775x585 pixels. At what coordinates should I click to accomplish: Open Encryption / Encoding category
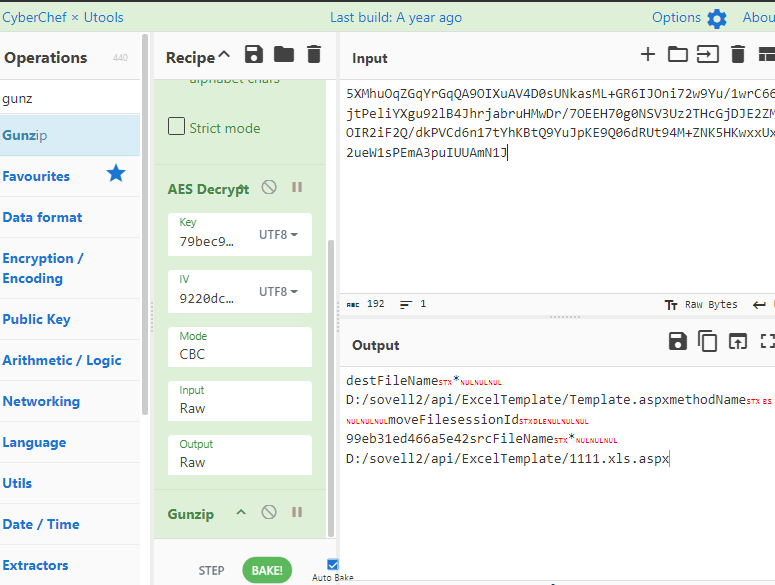(43, 268)
